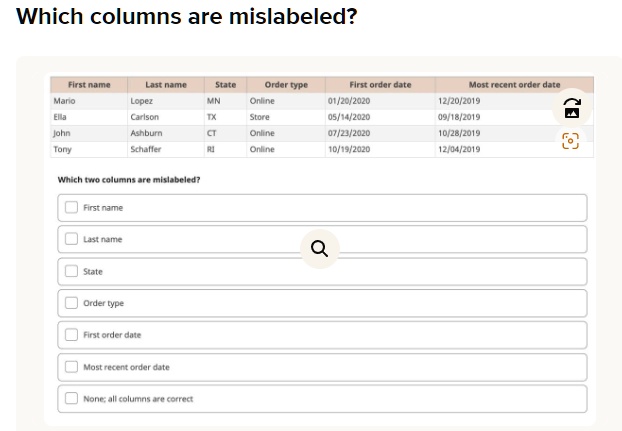
Task: Select None; all columns are correct checkbox
Action: [x=71, y=398]
